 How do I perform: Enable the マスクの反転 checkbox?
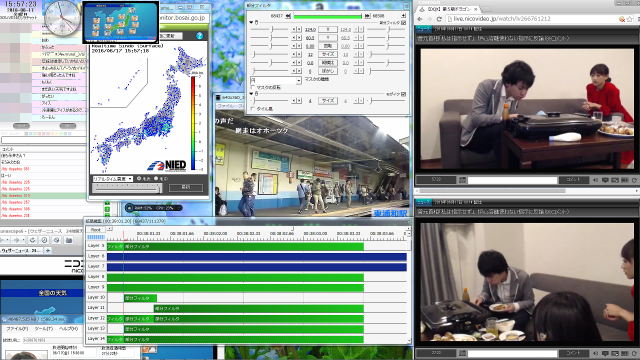click(x=253, y=87)
